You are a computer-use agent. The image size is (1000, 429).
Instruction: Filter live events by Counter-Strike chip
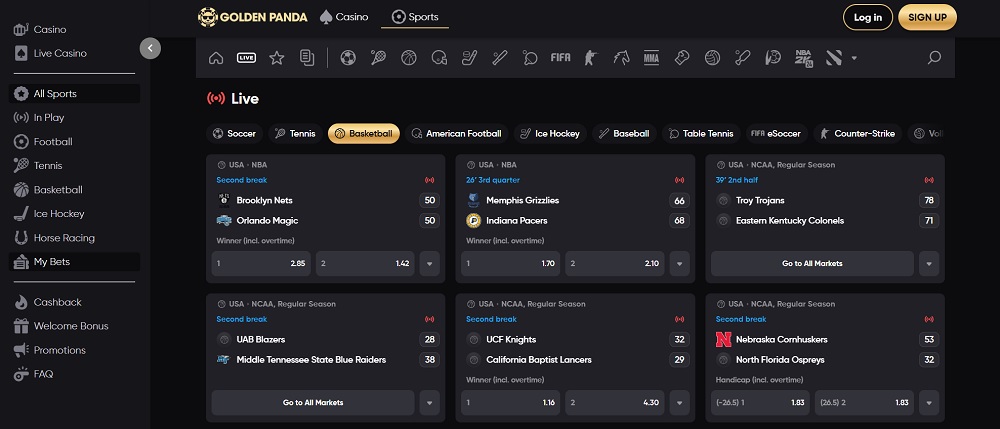[x=858, y=133]
